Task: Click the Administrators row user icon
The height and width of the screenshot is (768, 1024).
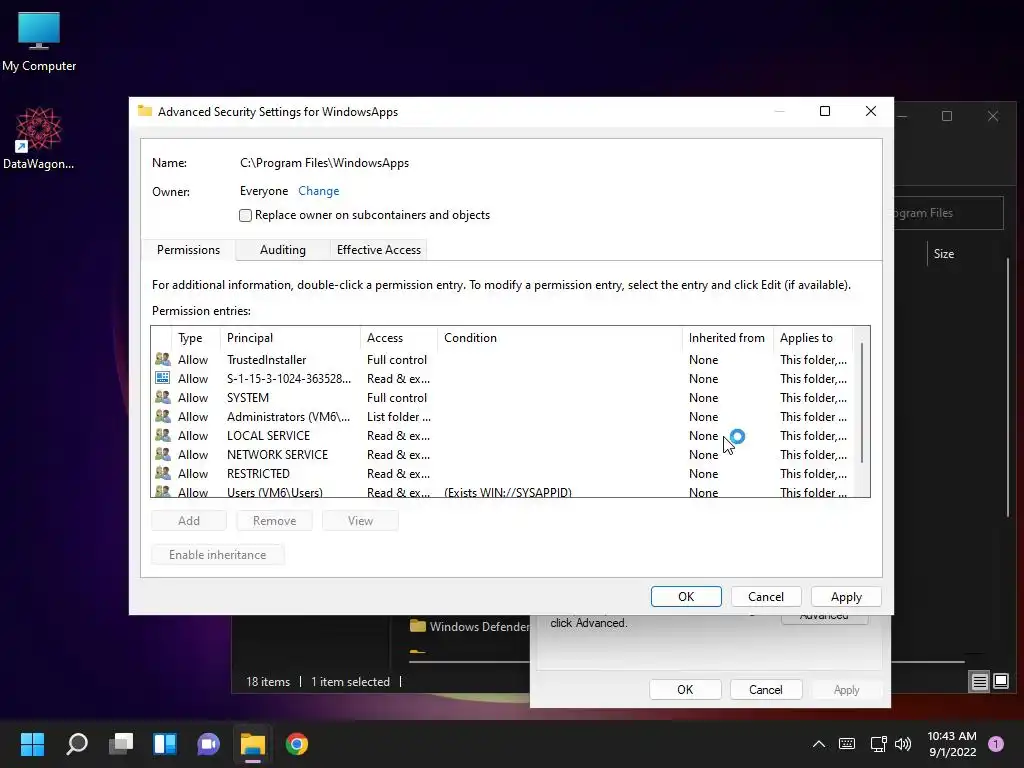Action: click(x=163, y=416)
